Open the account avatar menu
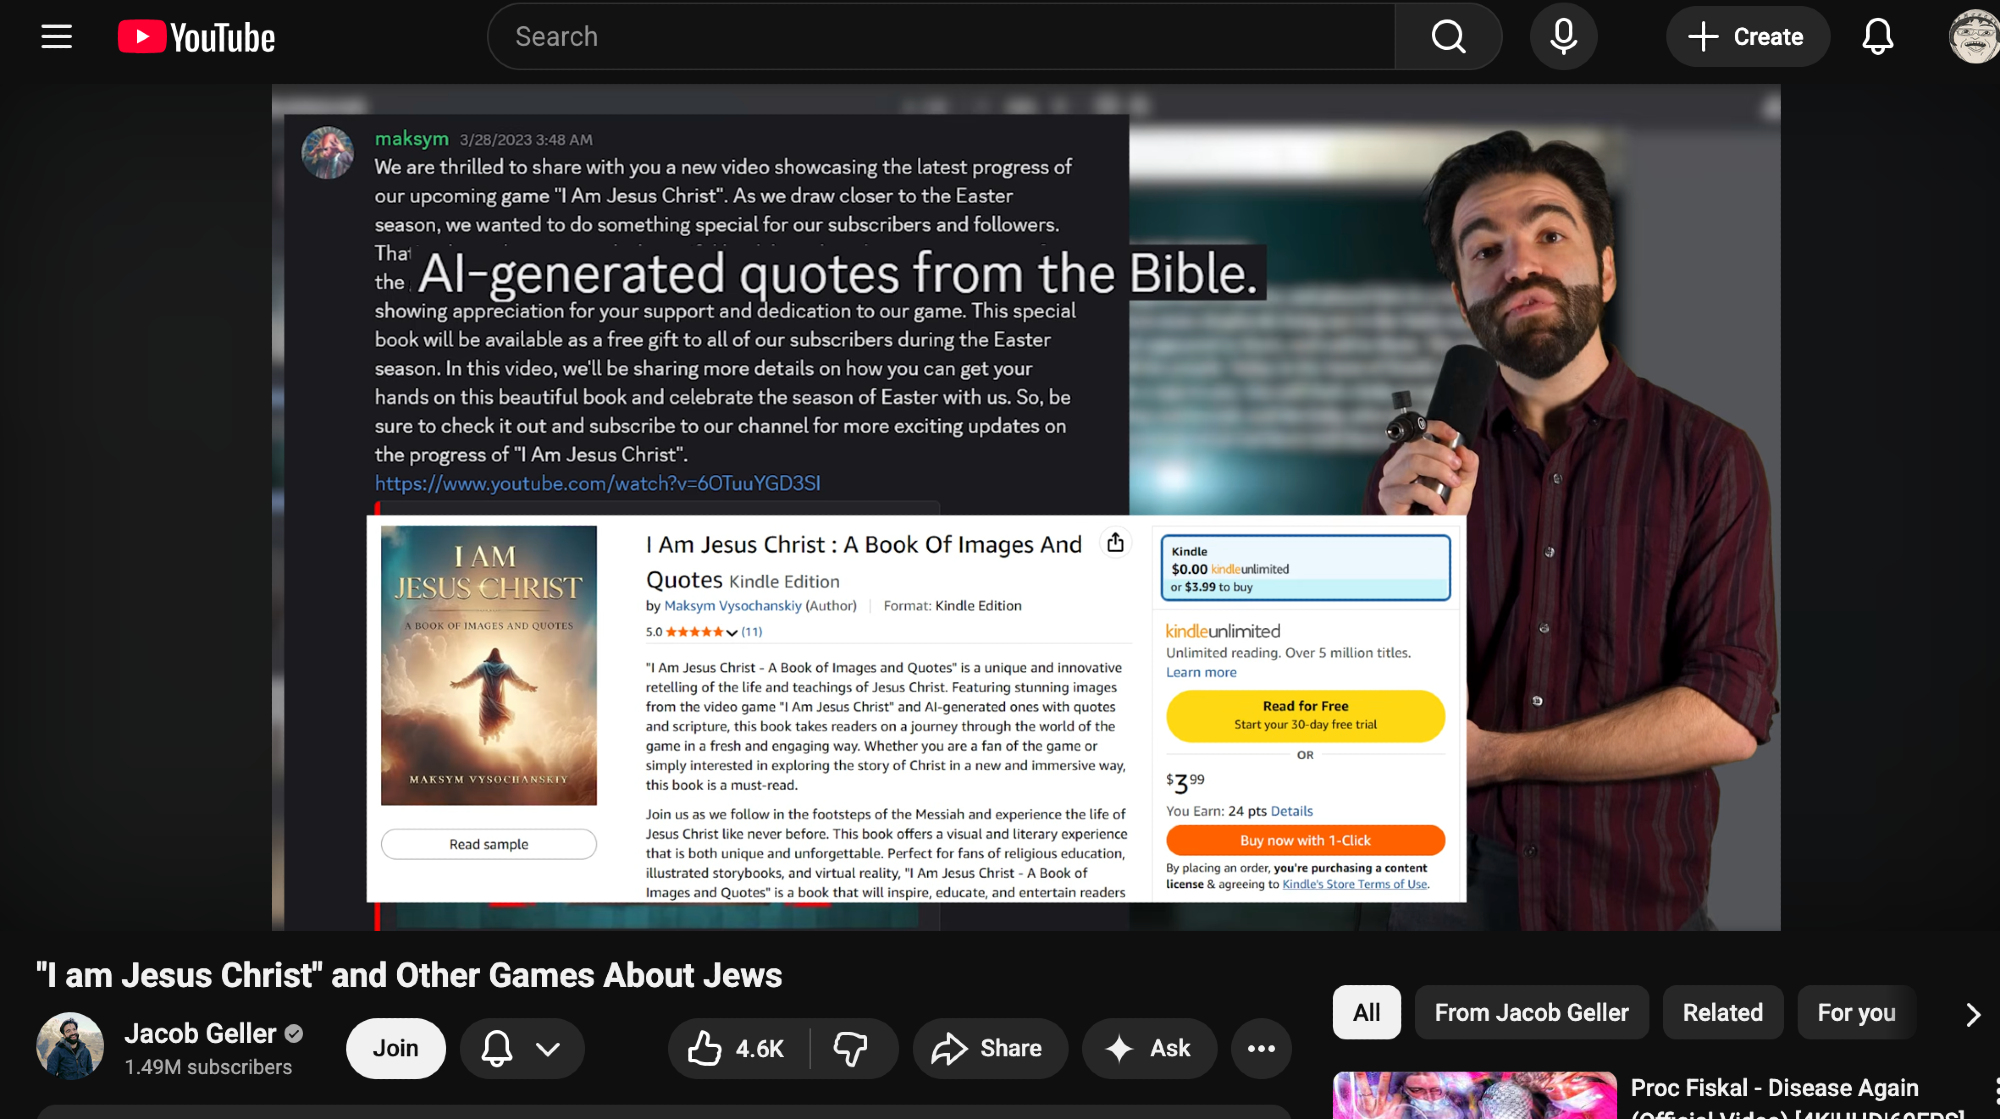This screenshot has width=2000, height=1119. click(x=1973, y=37)
